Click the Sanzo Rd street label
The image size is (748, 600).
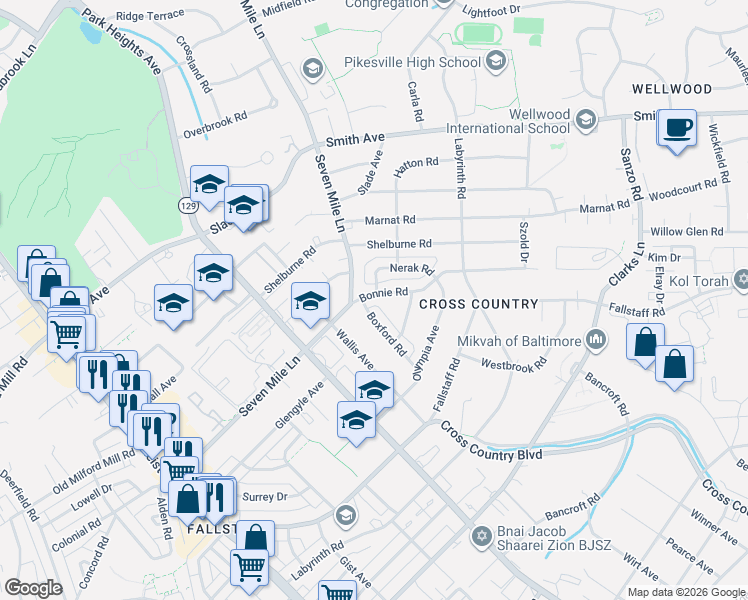(631, 174)
